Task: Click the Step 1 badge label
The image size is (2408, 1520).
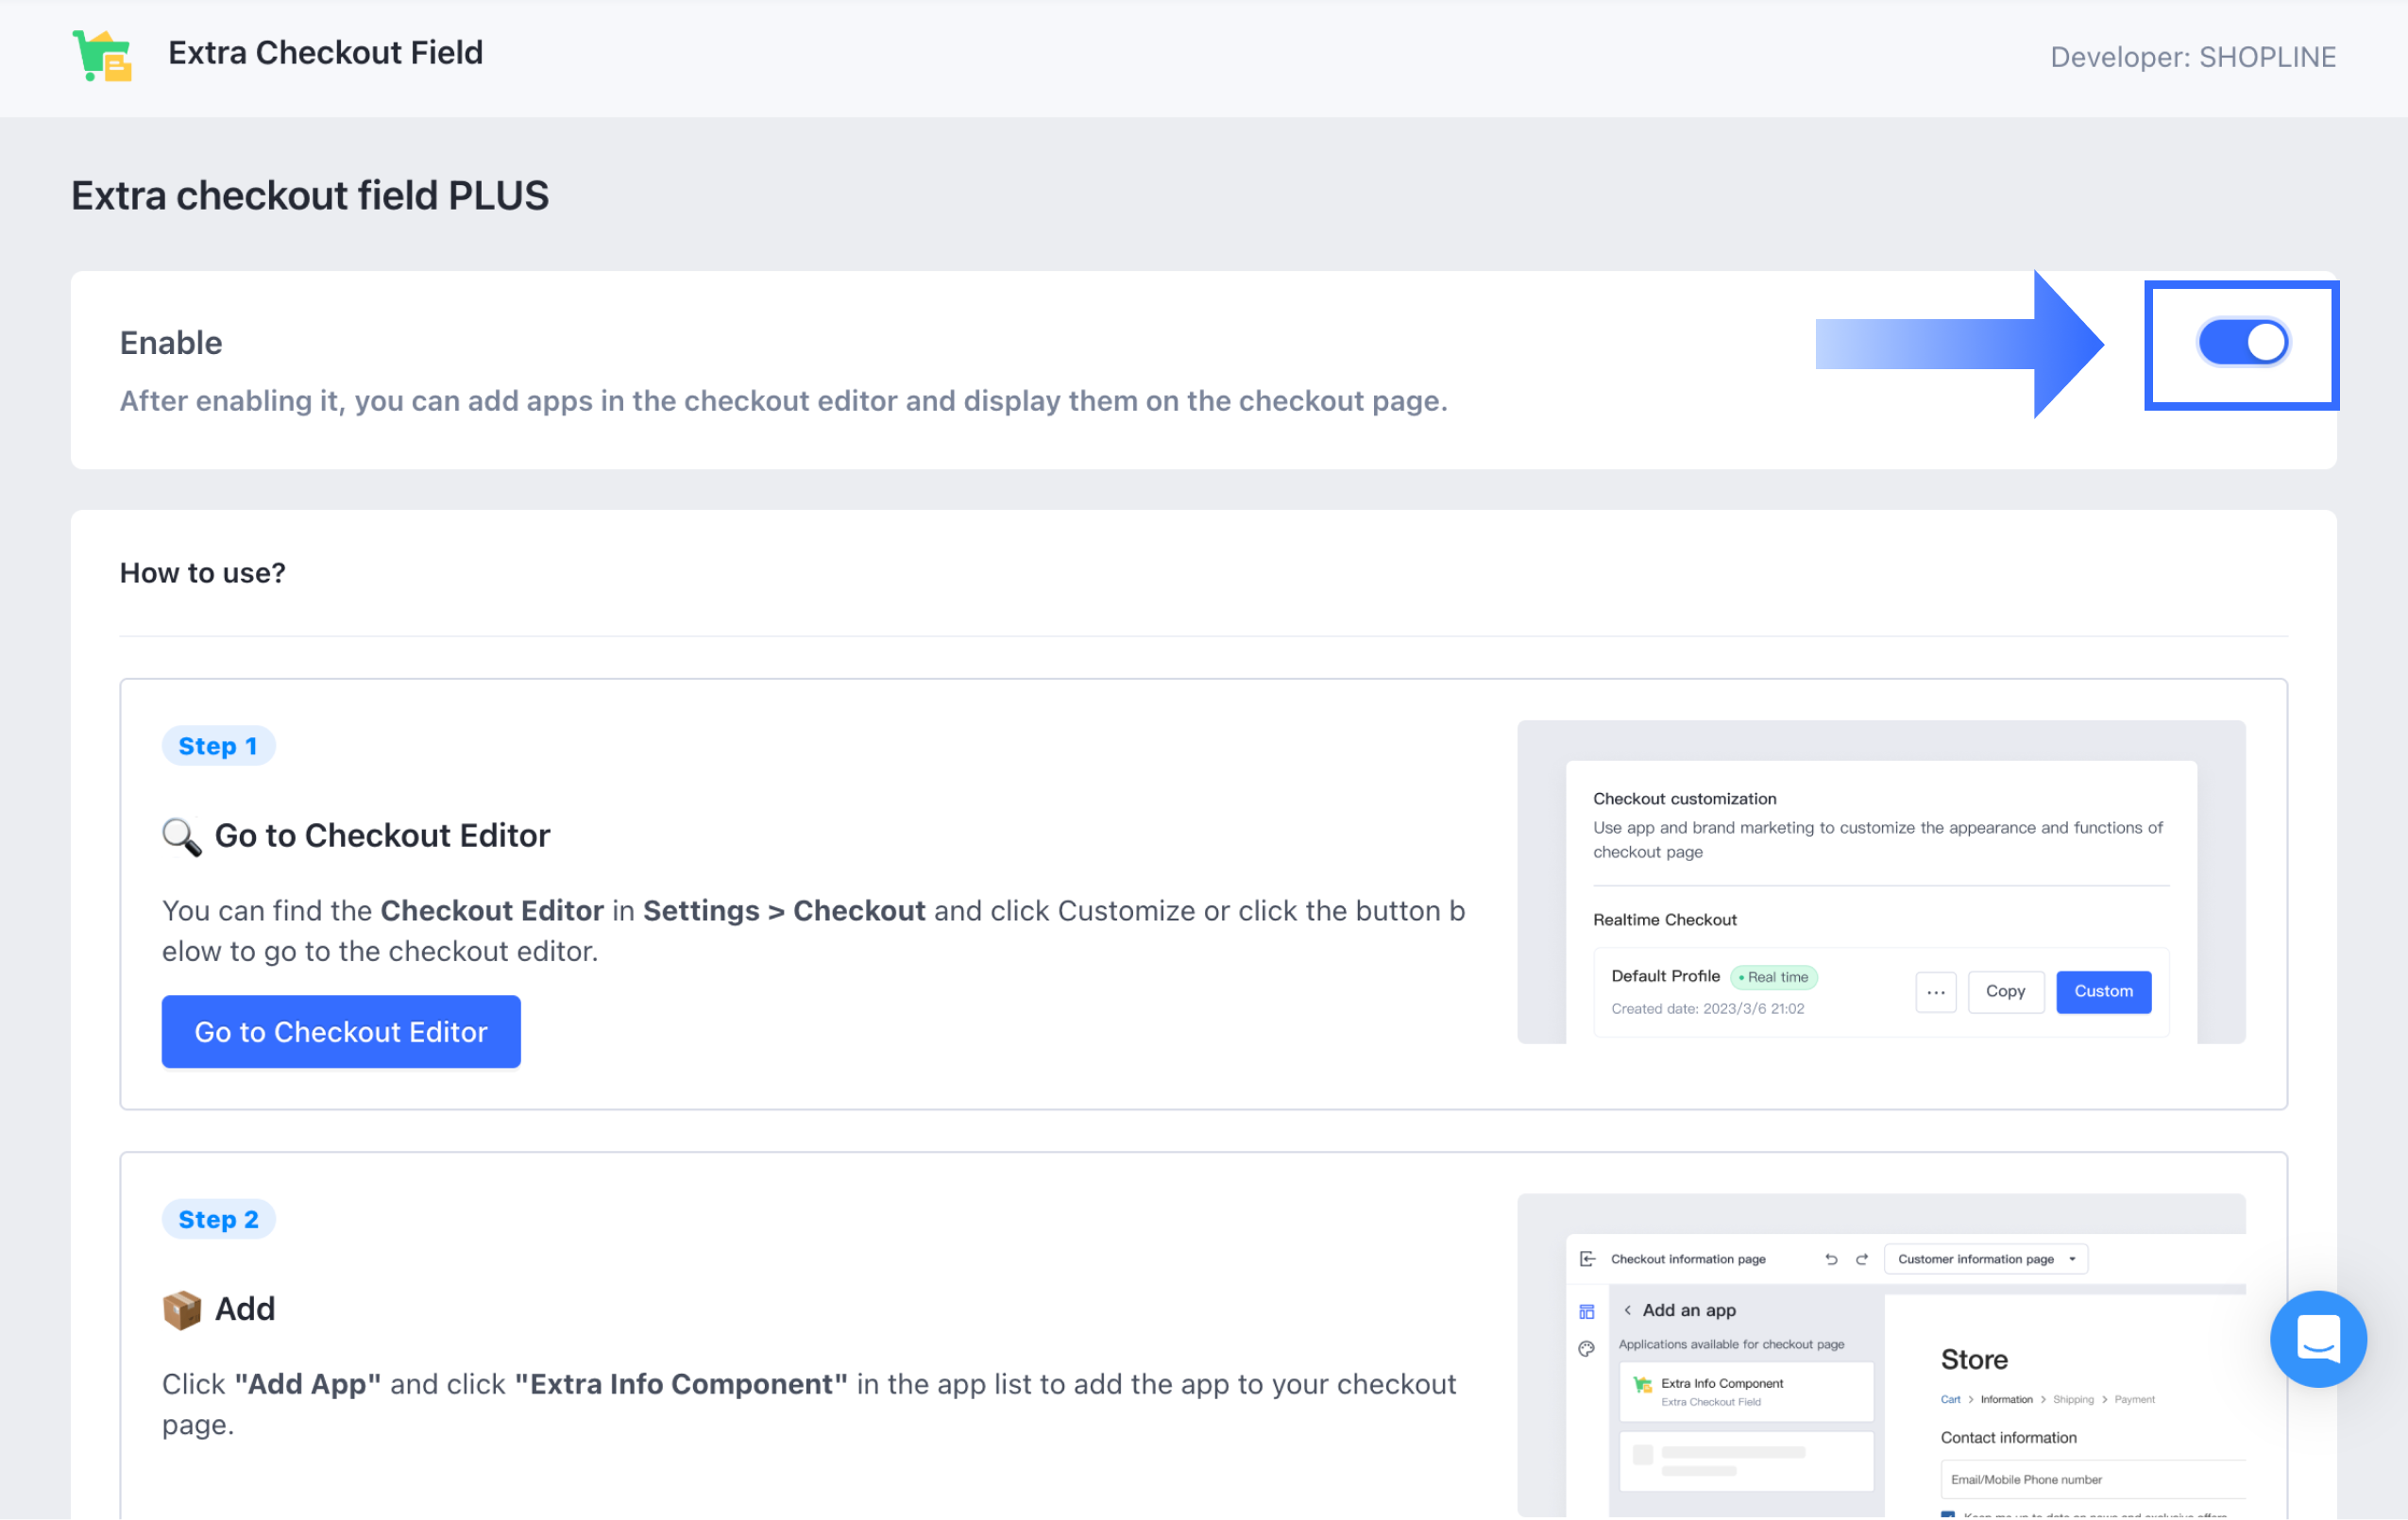Action: pyautogui.click(x=218, y=746)
